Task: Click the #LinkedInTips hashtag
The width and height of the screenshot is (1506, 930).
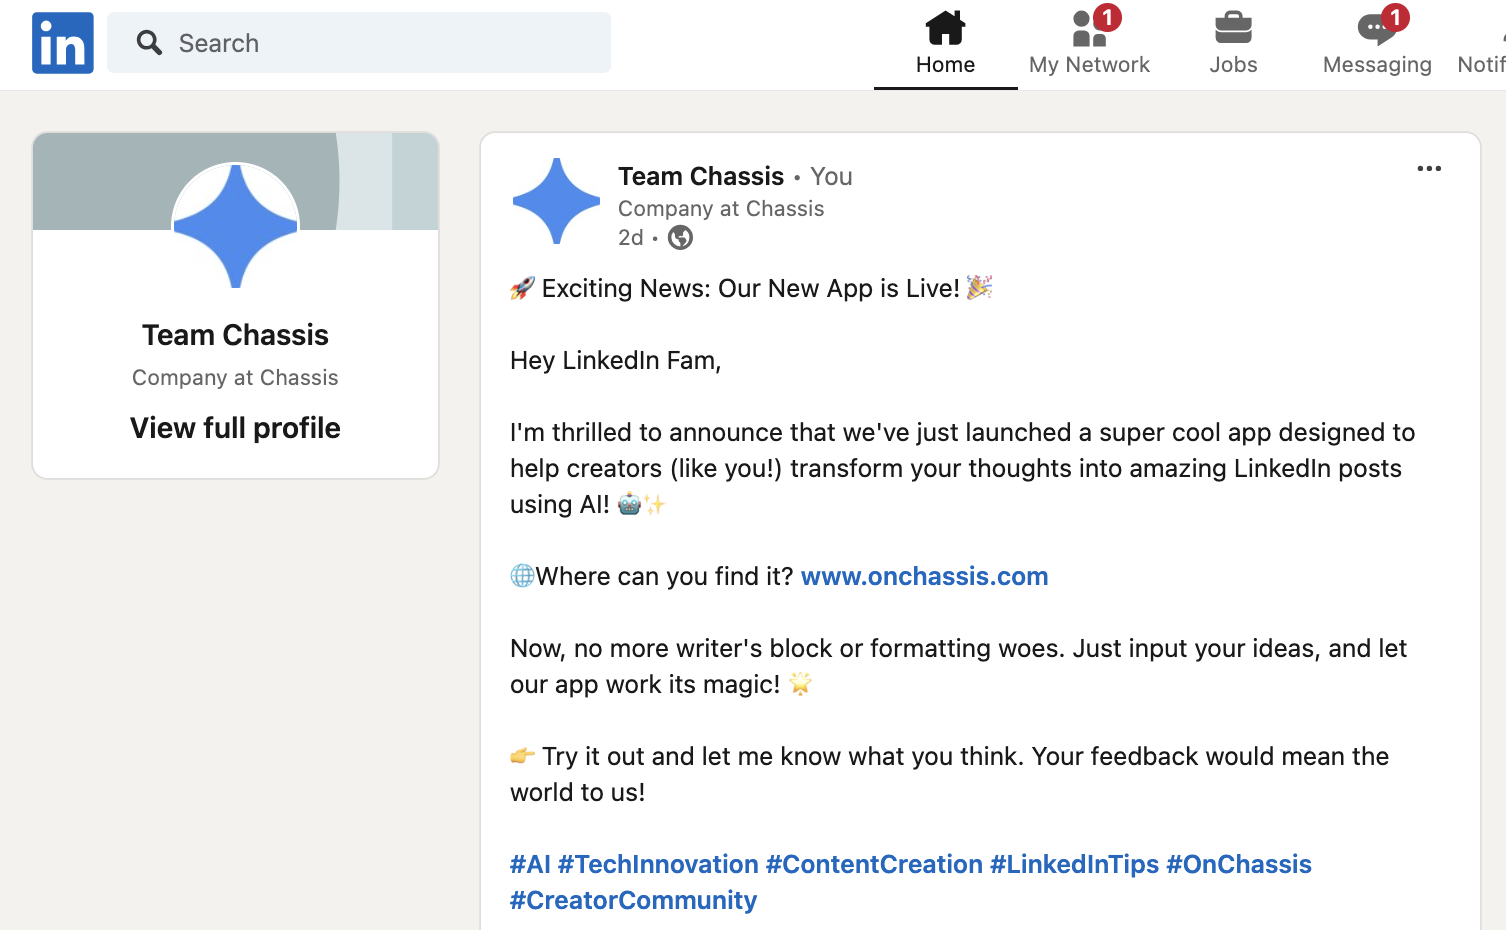Action: click(x=1074, y=864)
